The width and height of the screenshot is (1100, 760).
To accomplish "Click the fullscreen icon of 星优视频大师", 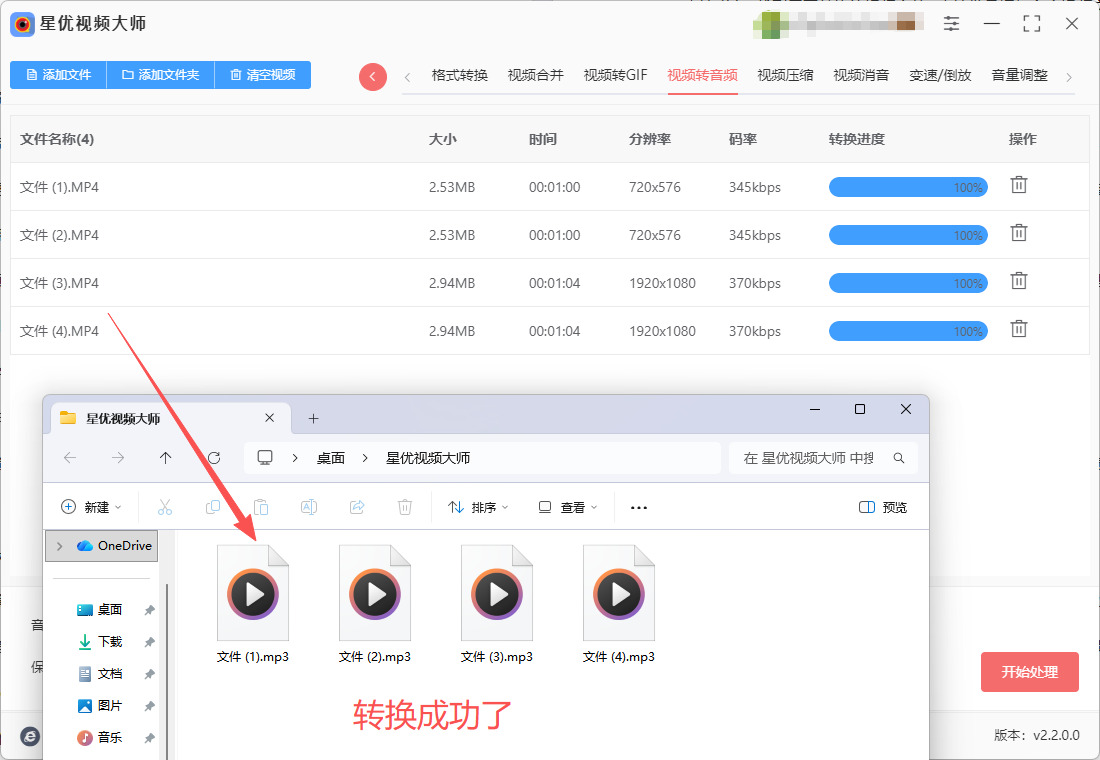I will [1031, 23].
